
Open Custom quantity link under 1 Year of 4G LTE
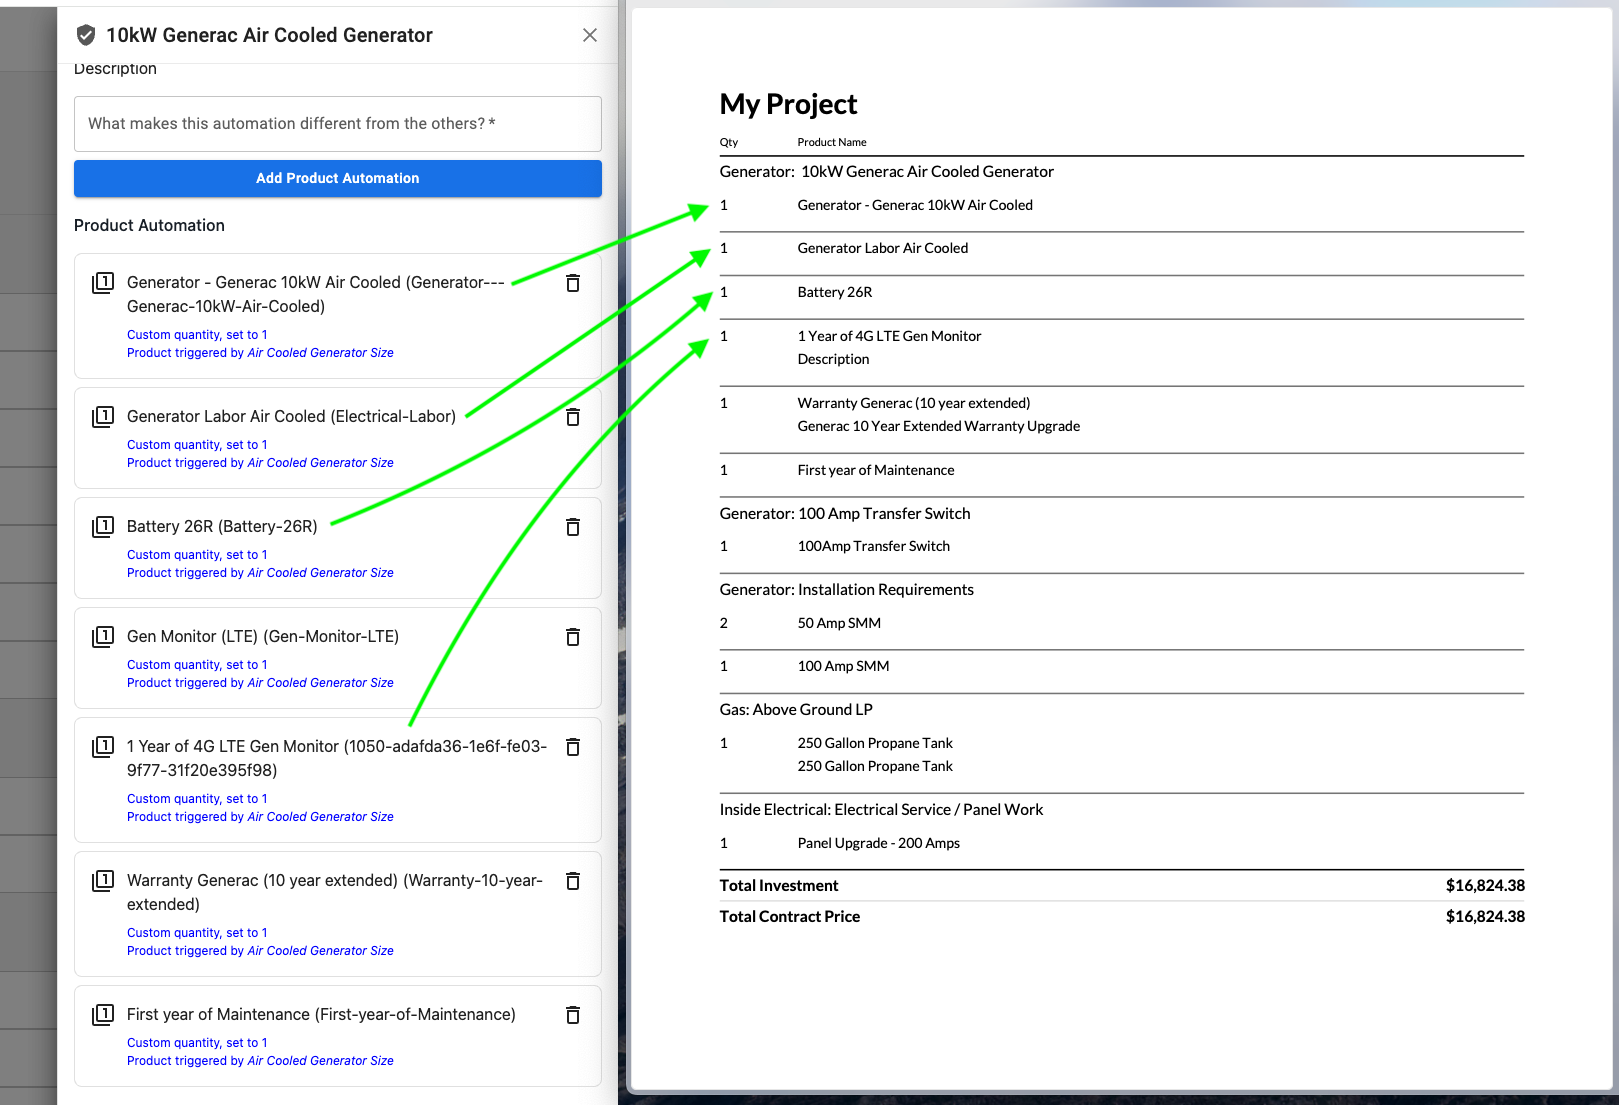(x=197, y=799)
